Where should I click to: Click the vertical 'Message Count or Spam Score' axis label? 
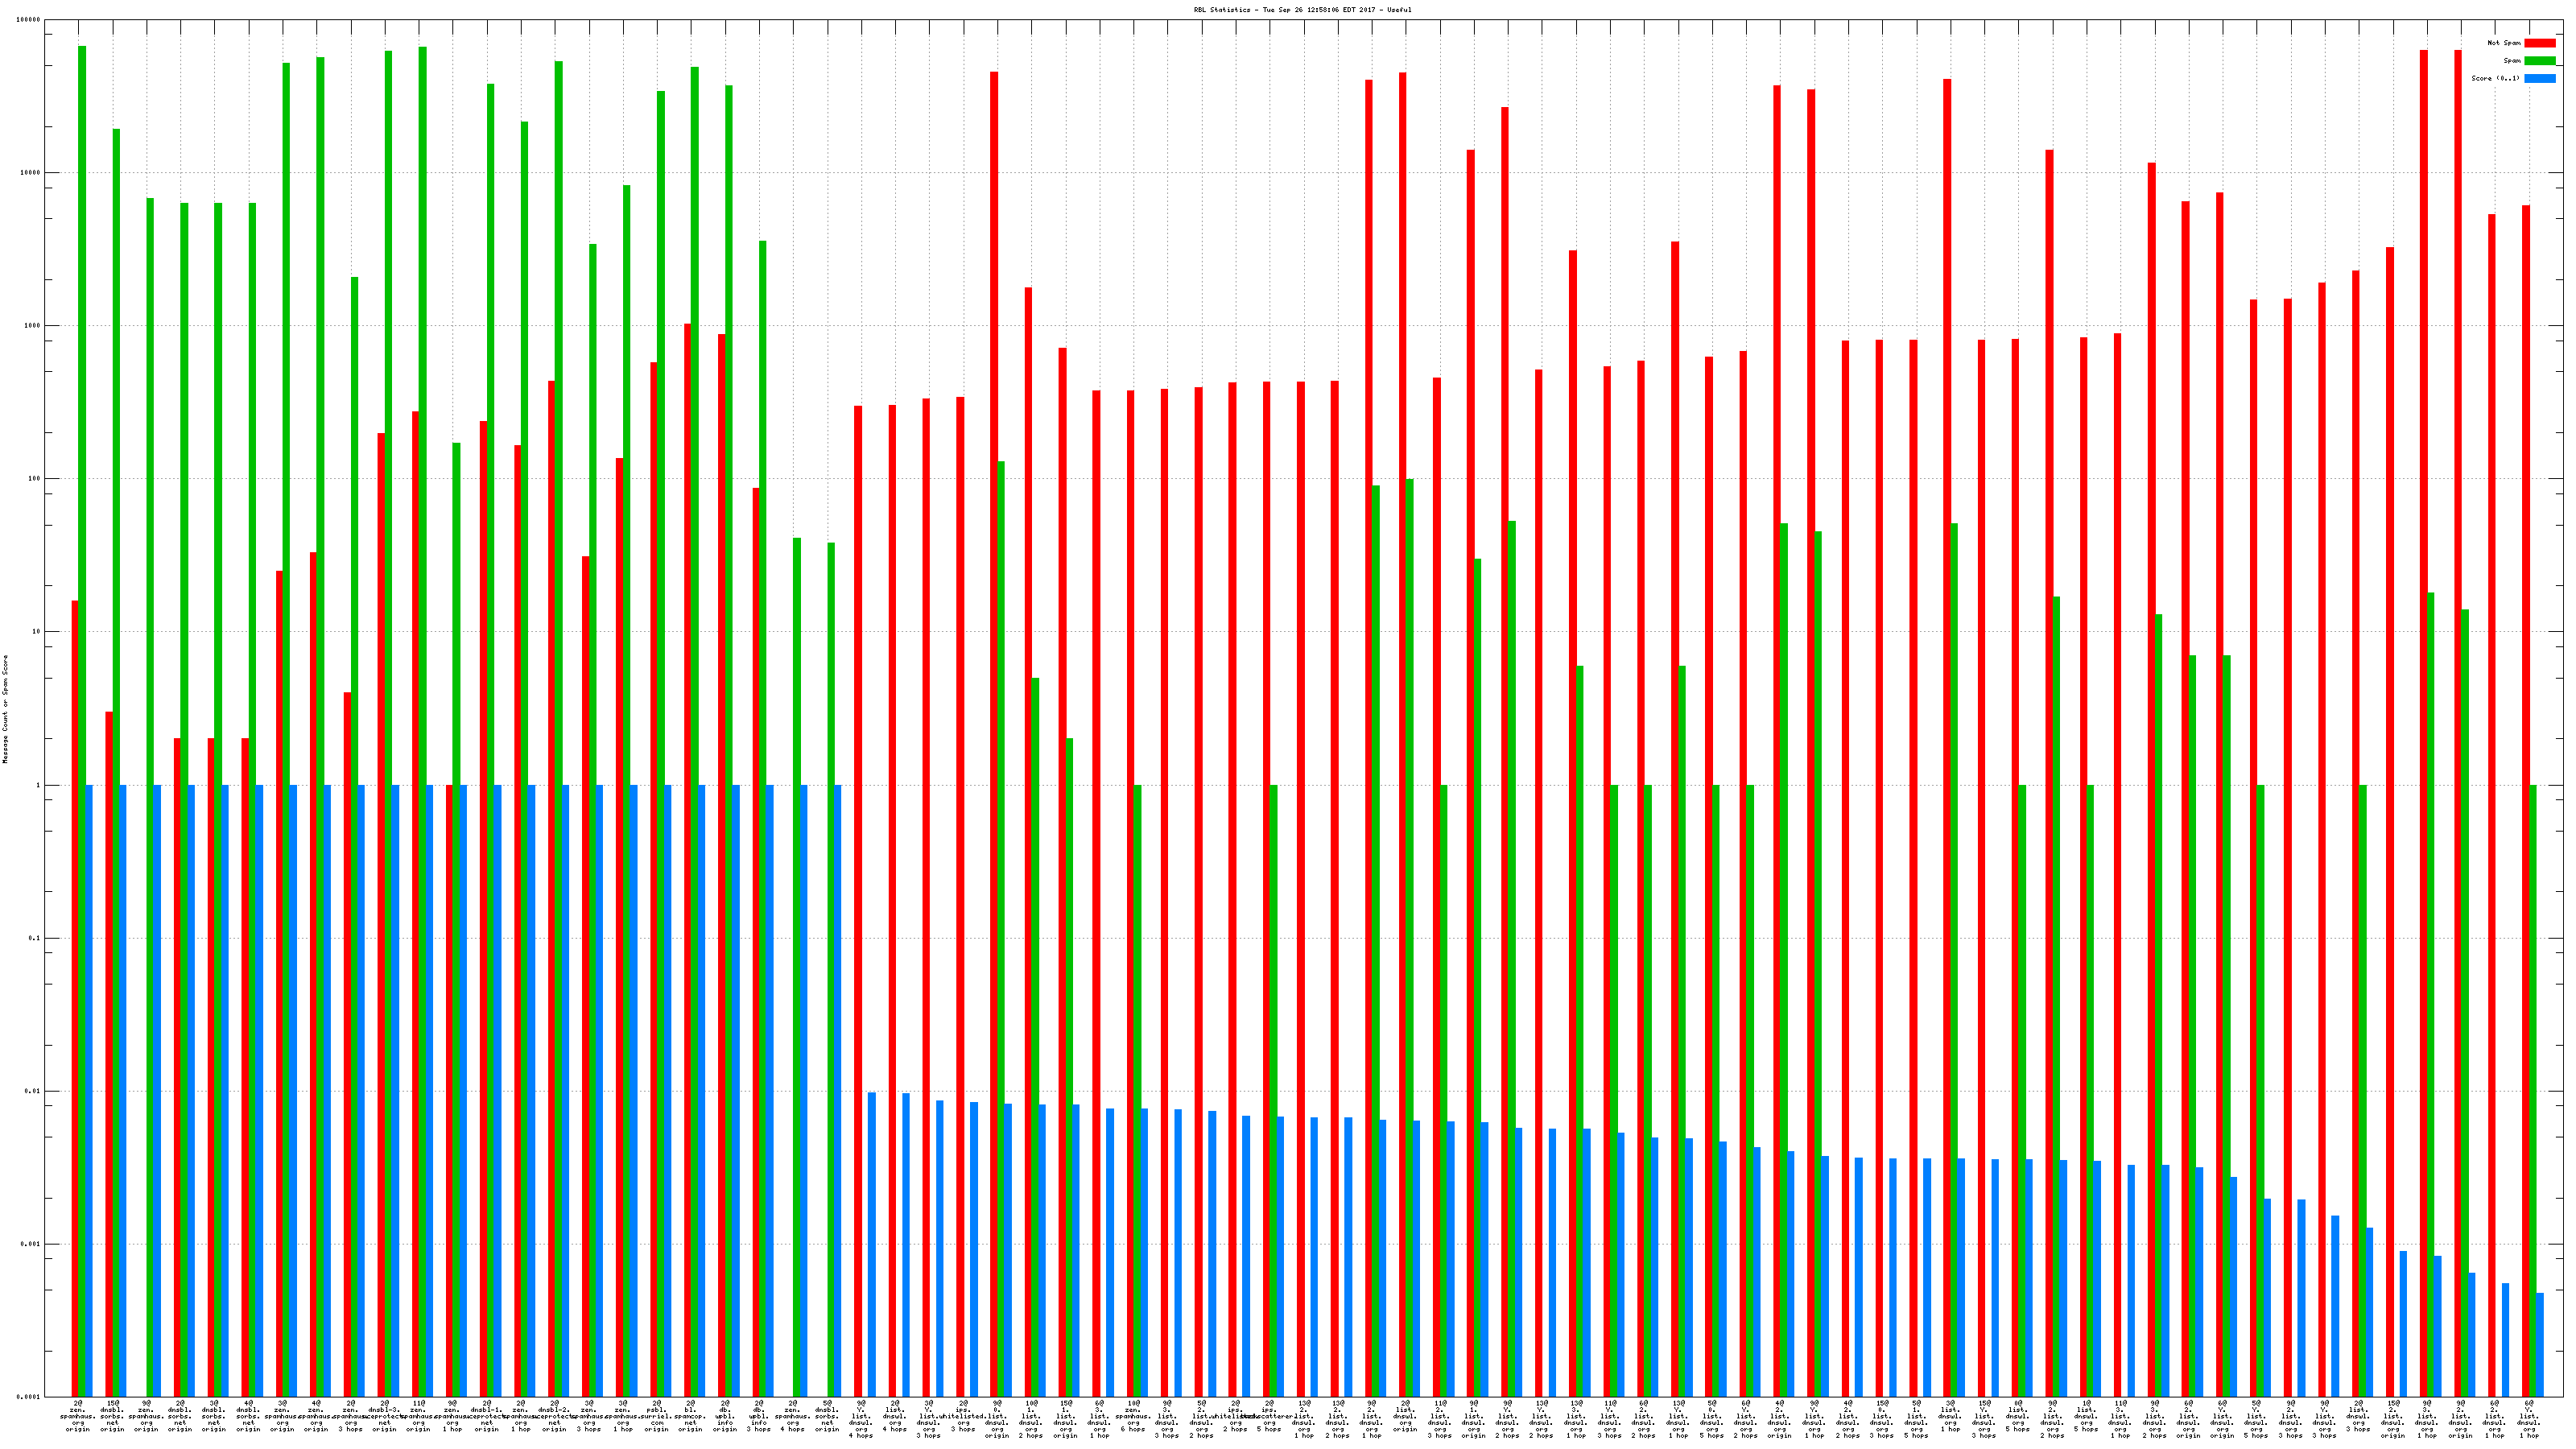coord(5,709)
